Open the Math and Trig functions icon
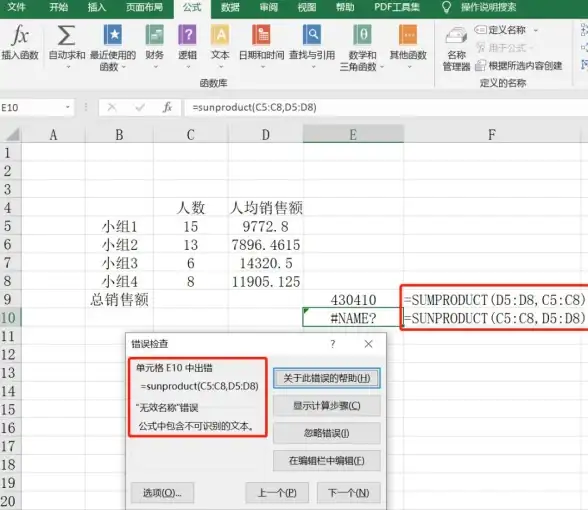 362,35
